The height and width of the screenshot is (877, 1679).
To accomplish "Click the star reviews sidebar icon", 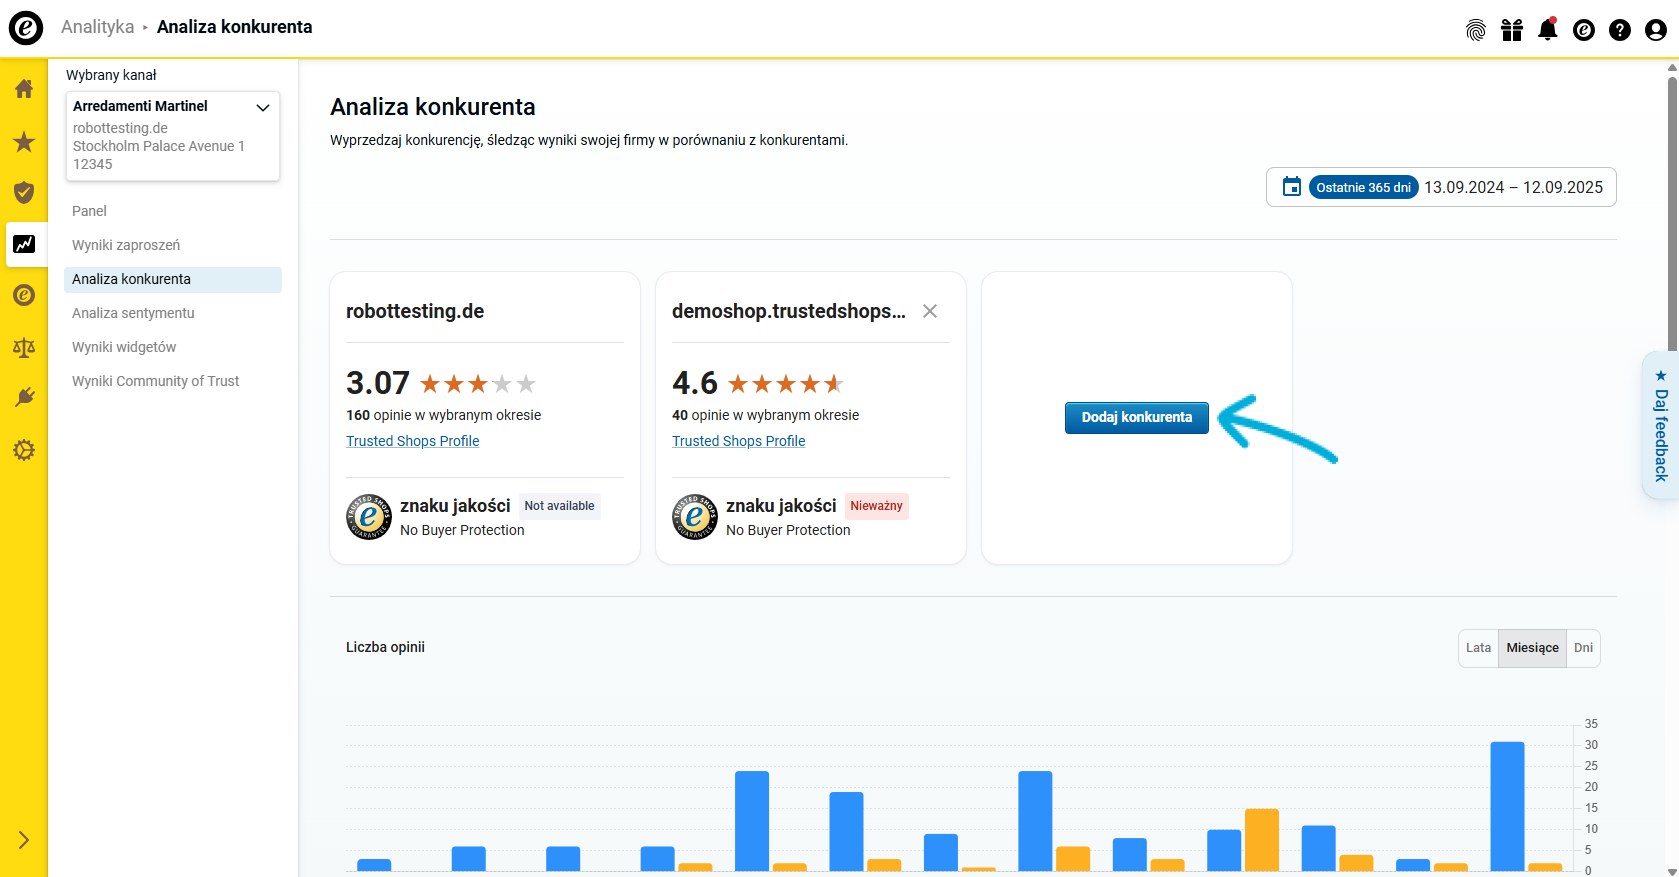I will [24, 142].
